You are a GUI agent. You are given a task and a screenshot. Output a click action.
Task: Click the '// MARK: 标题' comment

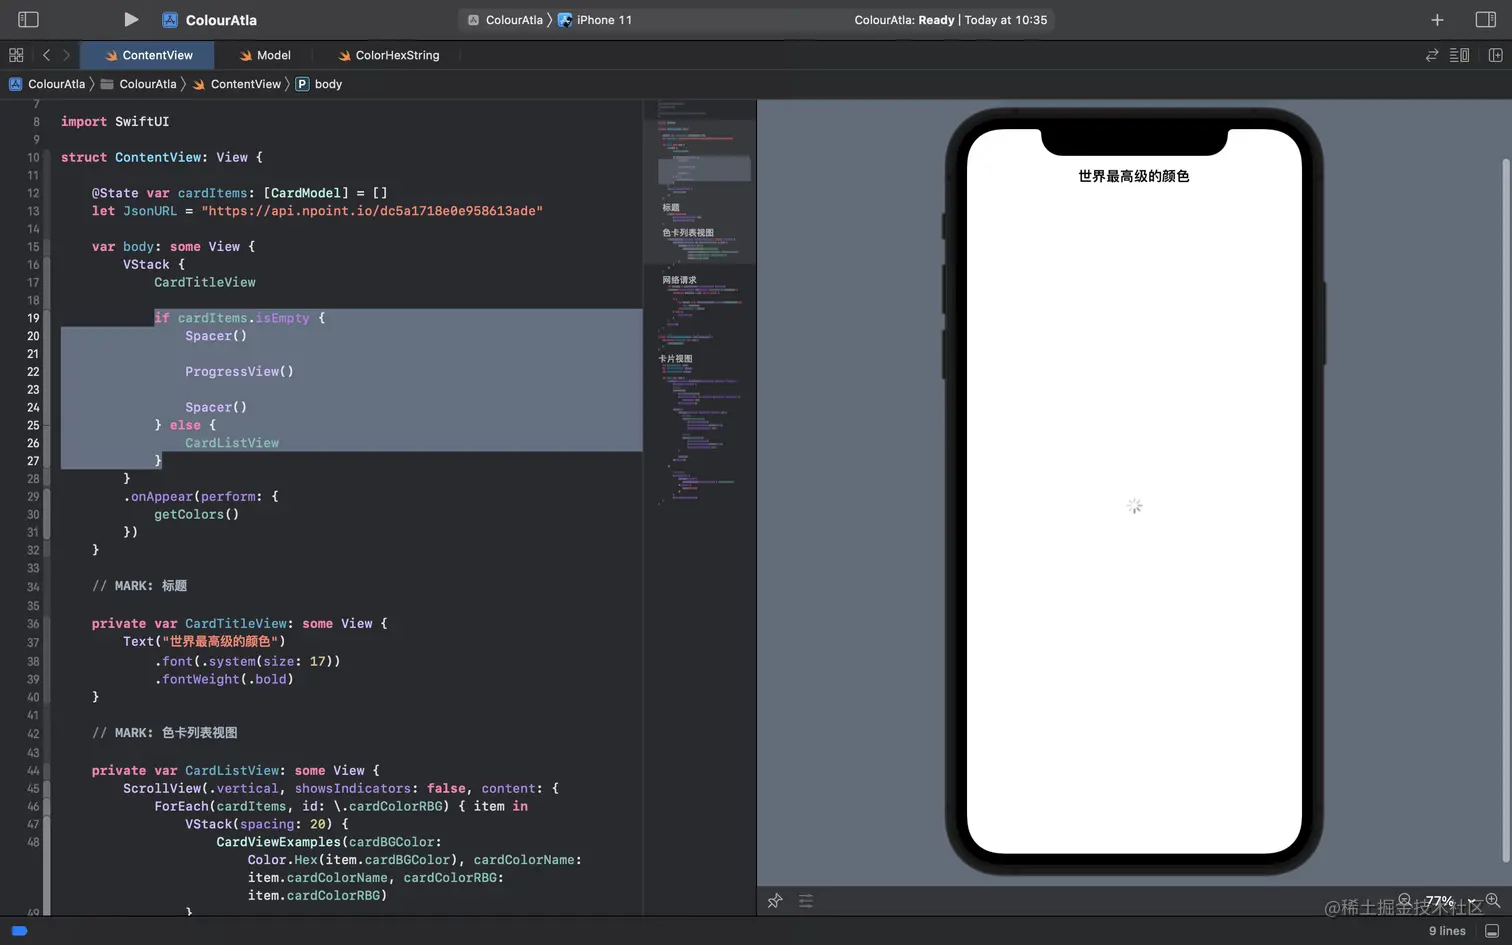[140, 586]
